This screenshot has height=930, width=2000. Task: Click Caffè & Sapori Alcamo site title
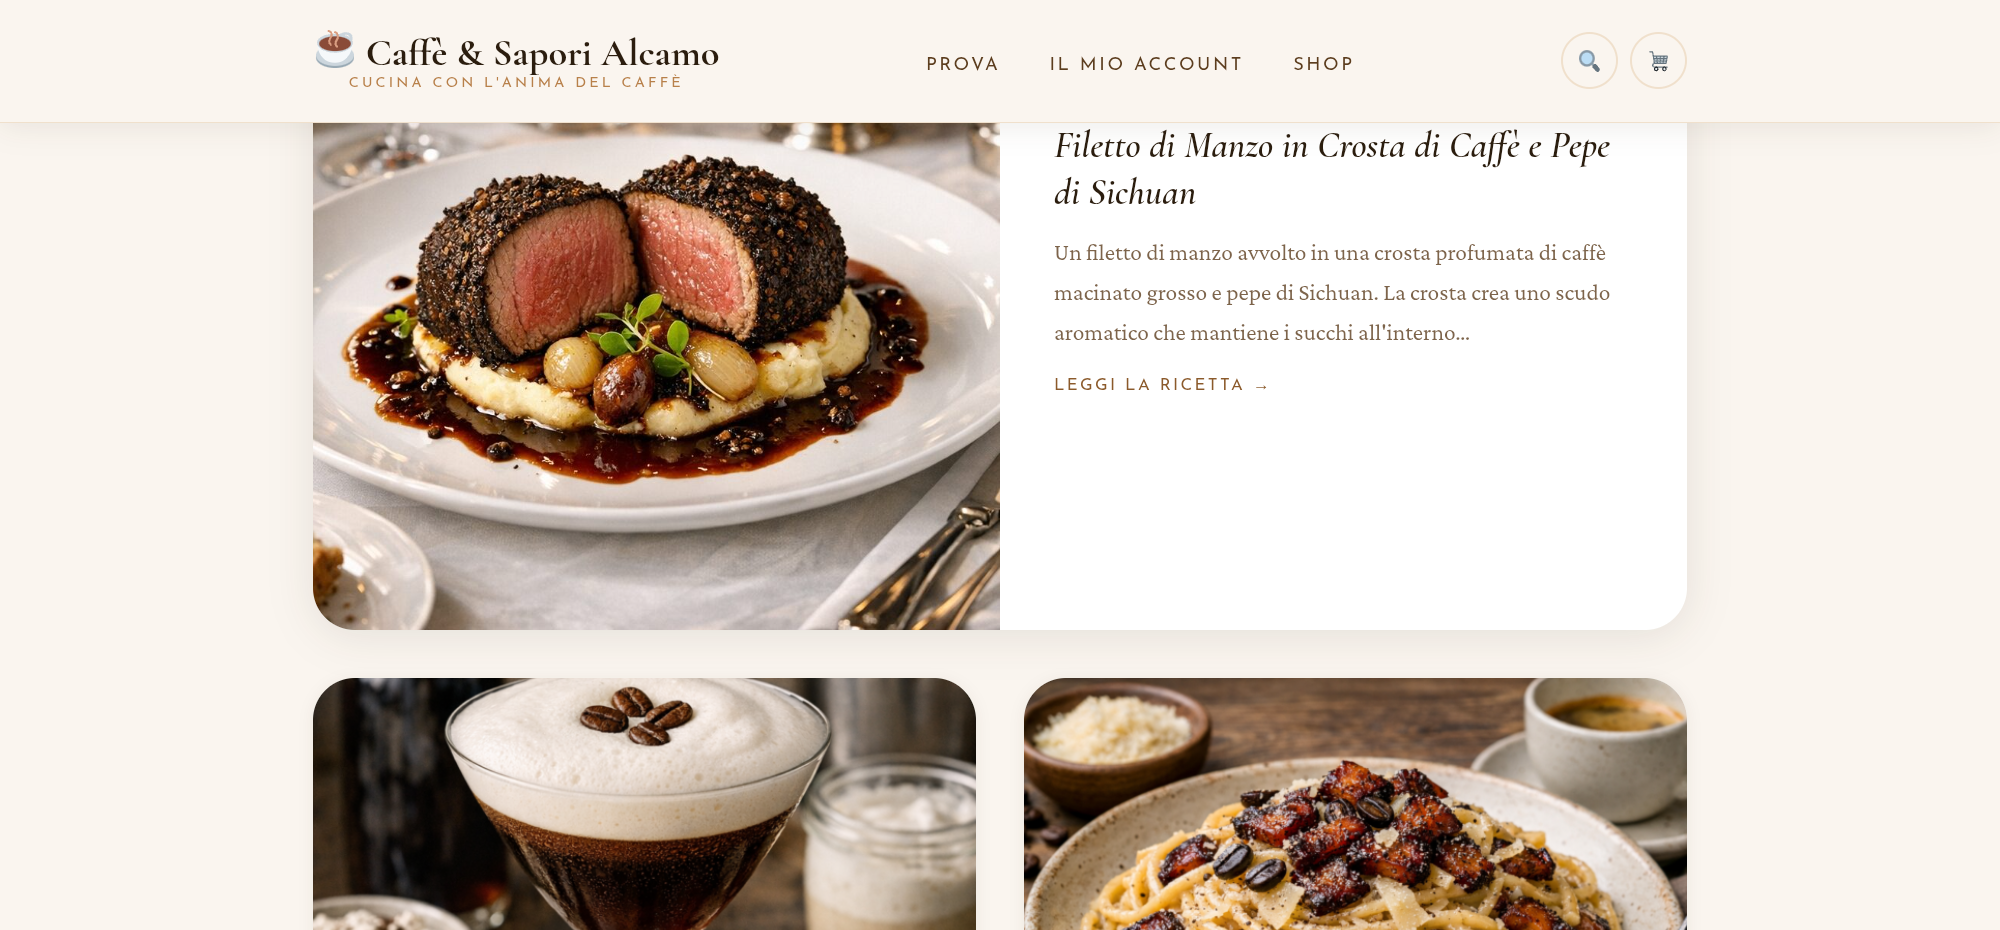[542, 53]
